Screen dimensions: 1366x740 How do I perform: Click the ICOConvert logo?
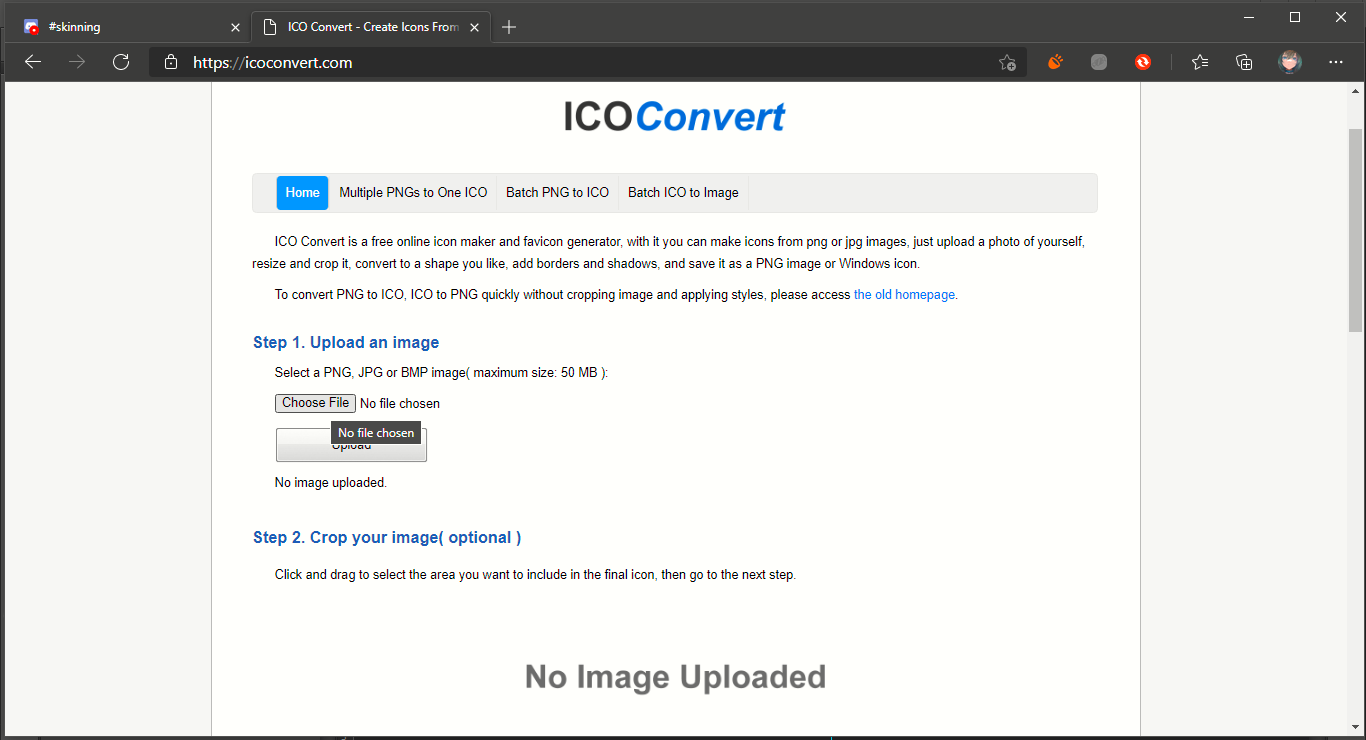click(674, 117)
